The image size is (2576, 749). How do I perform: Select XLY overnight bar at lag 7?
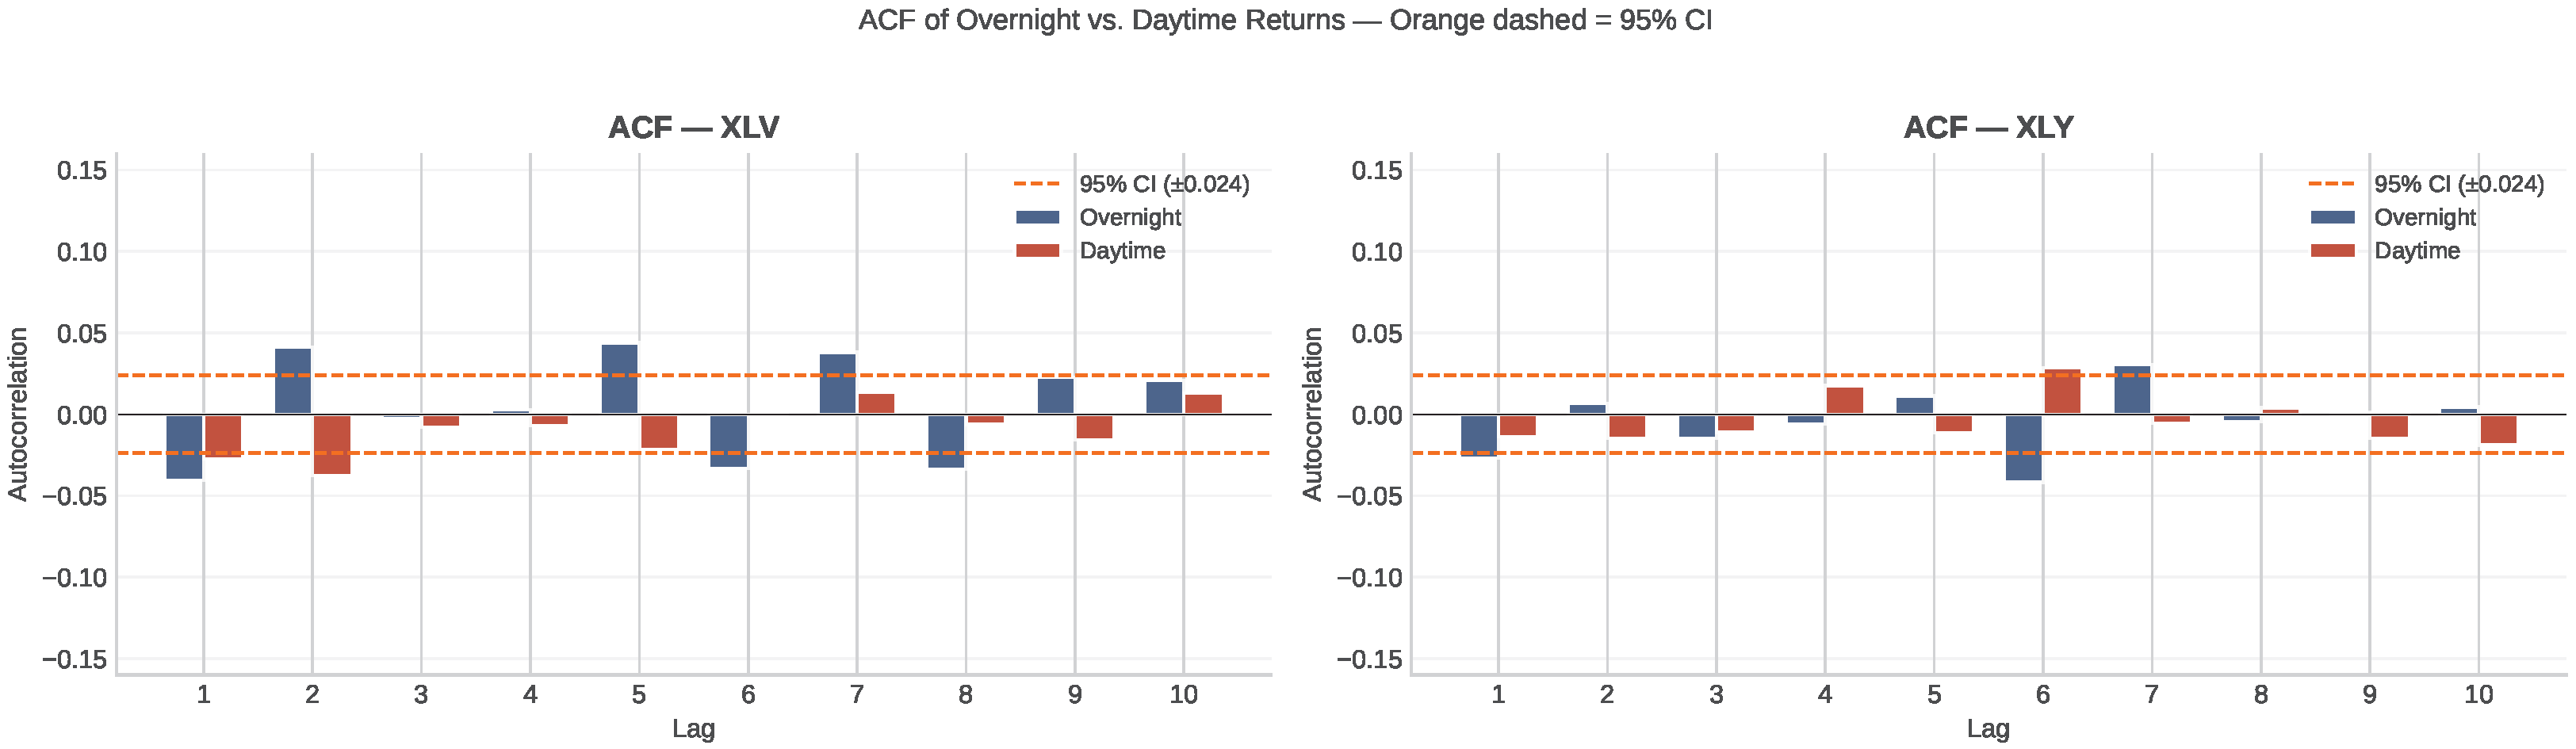click(2132, 390)
